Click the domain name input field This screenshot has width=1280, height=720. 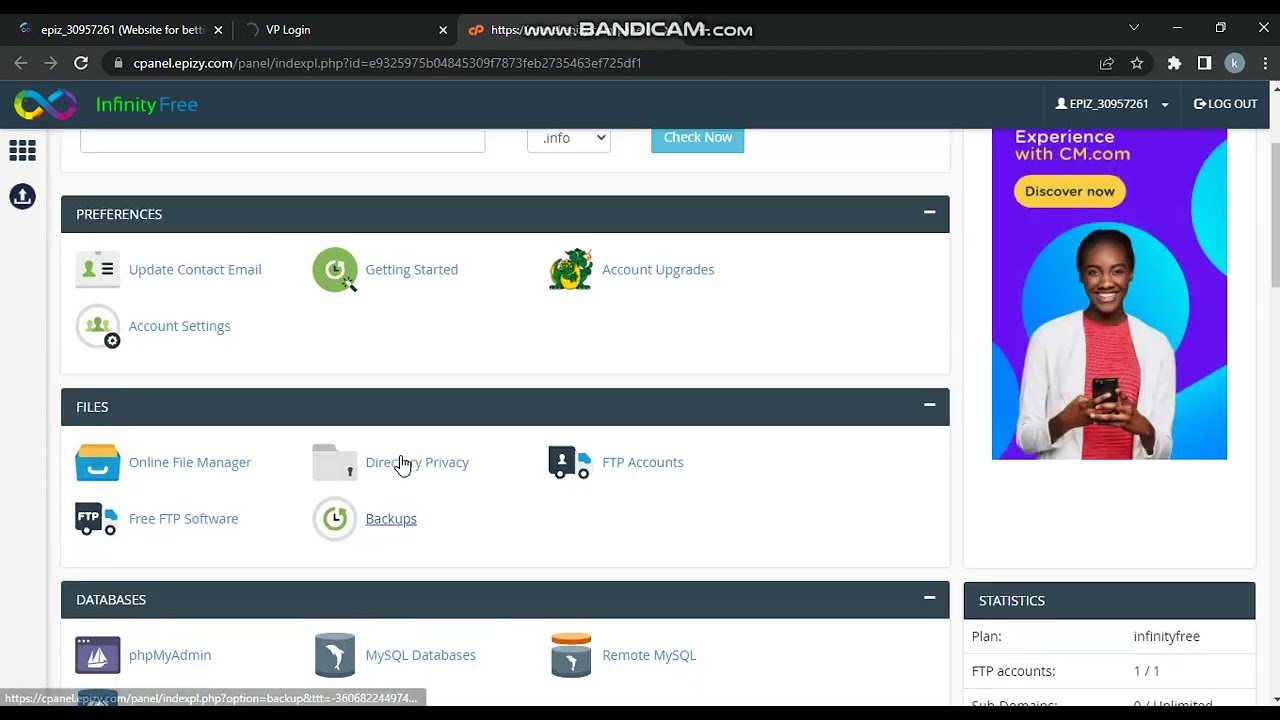[282, 140]
